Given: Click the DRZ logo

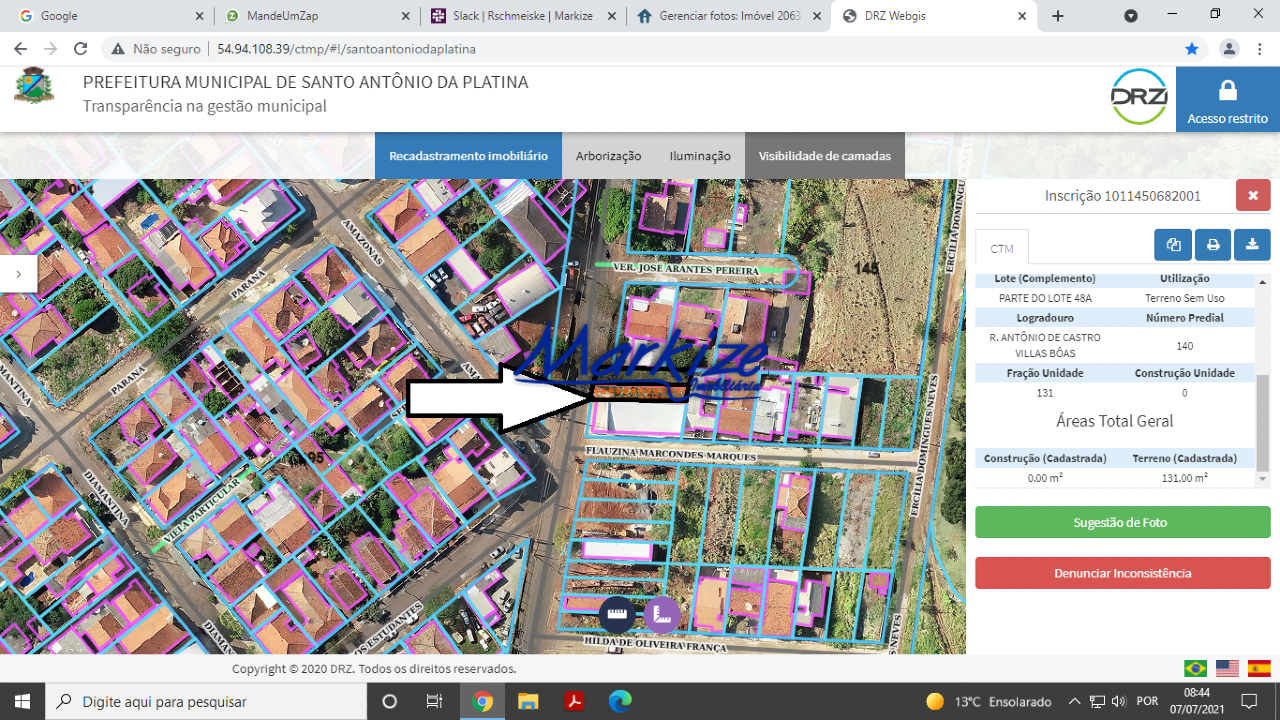Looking at the screenshot, I should (1139, 97).
